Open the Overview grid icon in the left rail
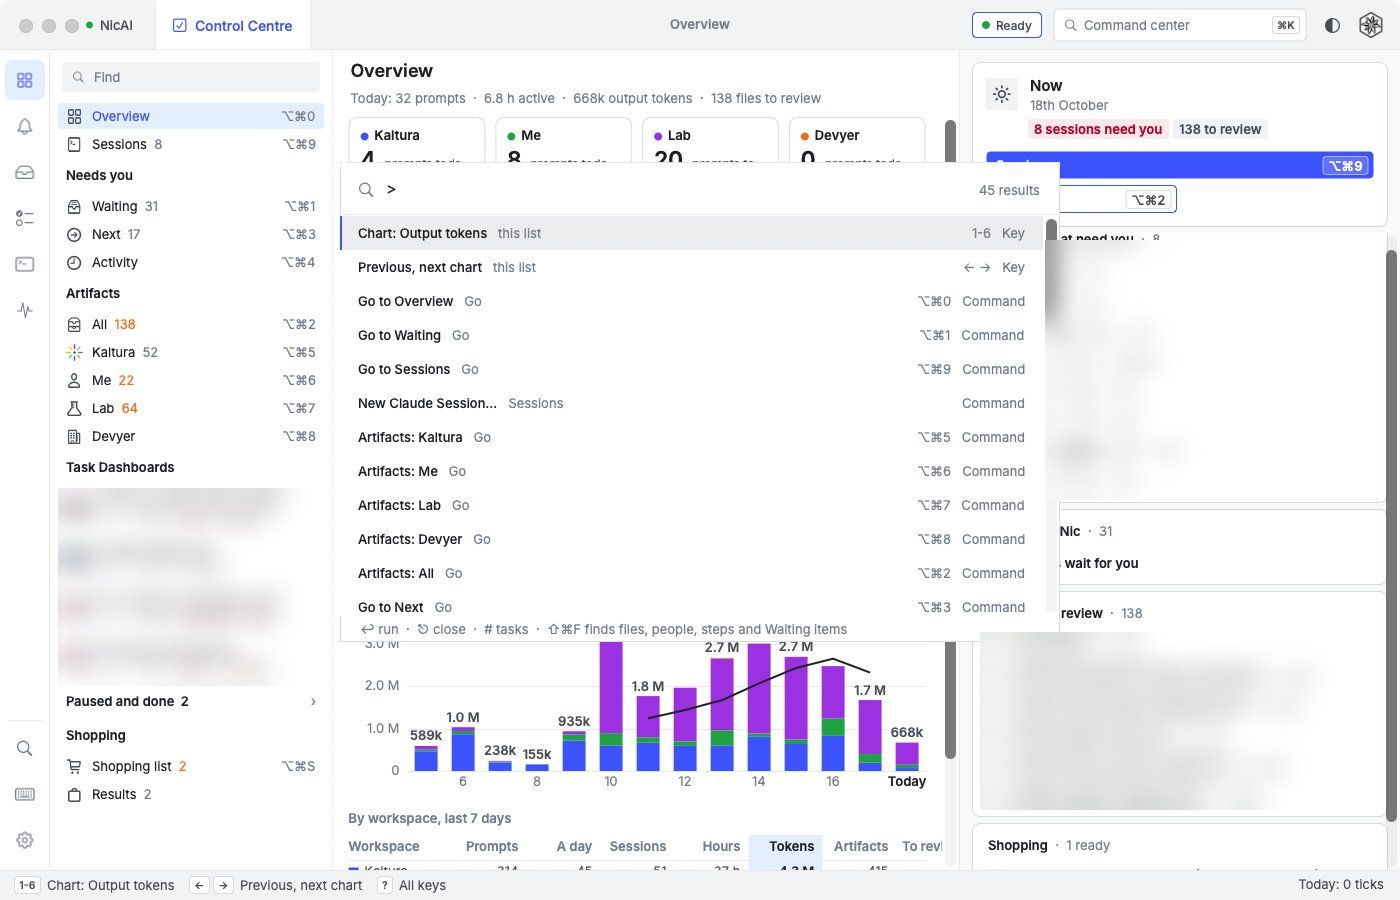 25,80
